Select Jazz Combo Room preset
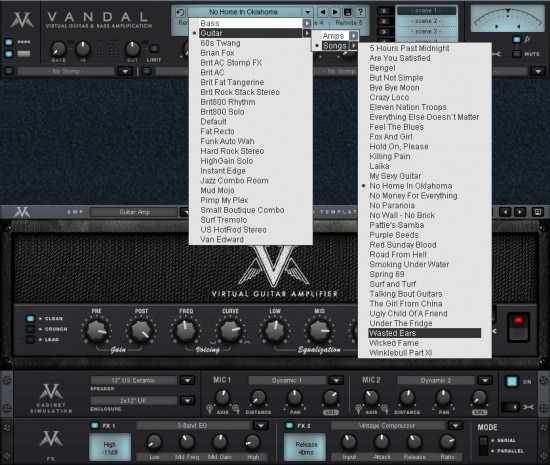550x465 pixels. (234, 181)
